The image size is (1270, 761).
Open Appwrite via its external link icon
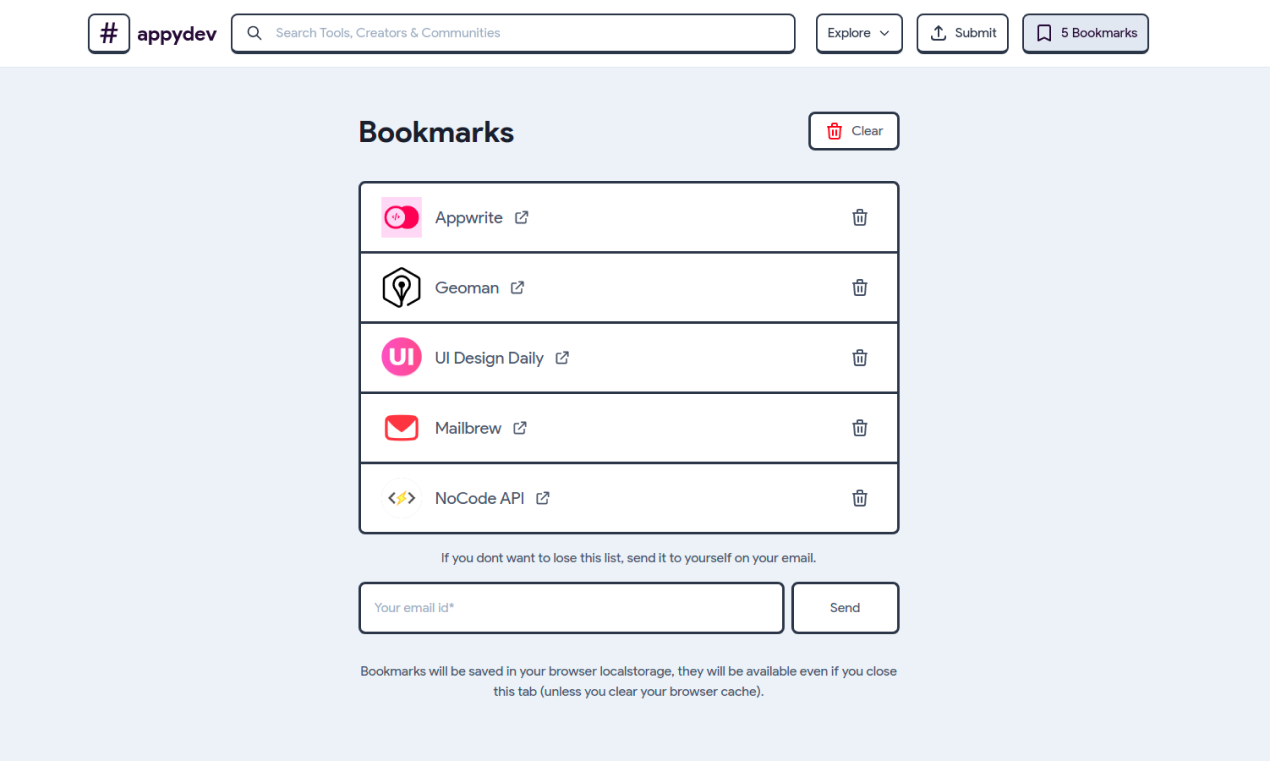point(521,217)
